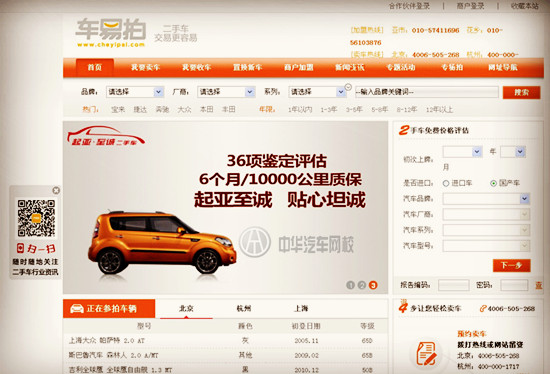This screenshot has width=550, height=374.
Task: Click the 合作伙伴登录 link
Action: tap(409, 6)
